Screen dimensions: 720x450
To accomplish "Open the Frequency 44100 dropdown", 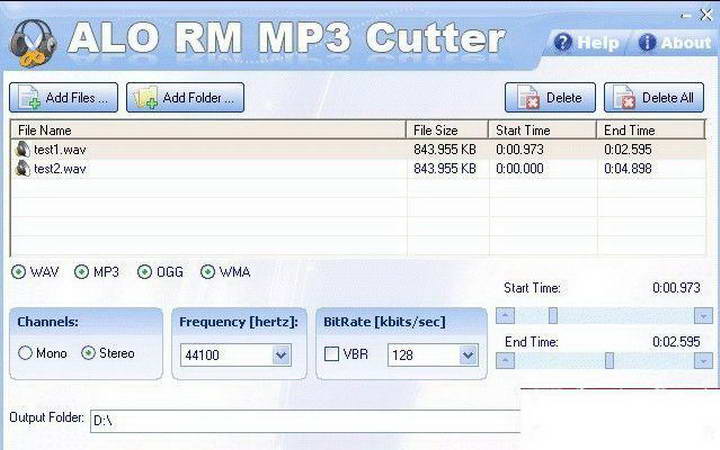I will [x=281, y=355].
